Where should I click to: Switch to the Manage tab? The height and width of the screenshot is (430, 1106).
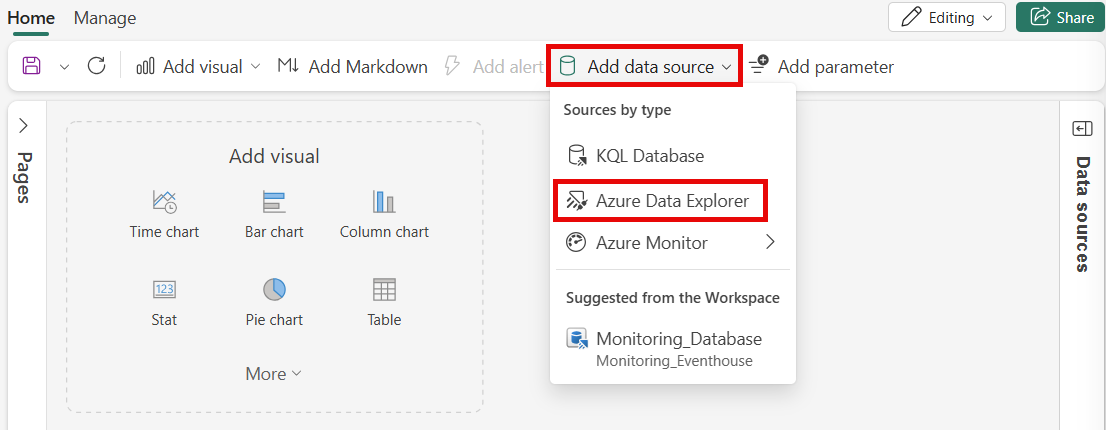coord(105,18)
